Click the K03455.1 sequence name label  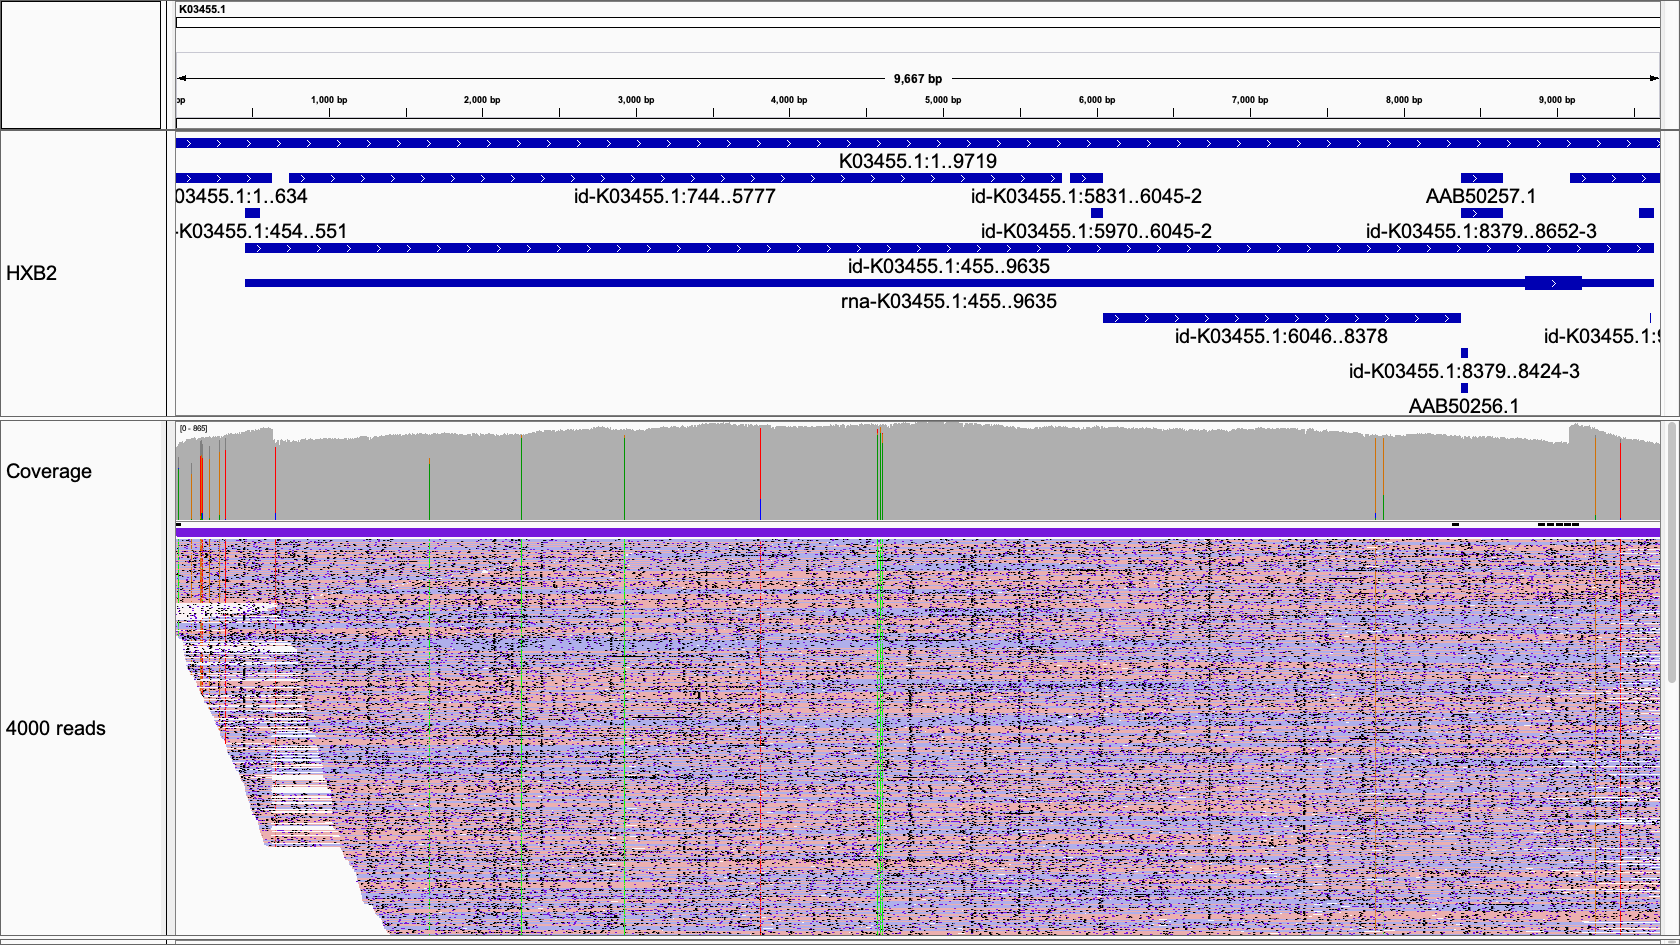(x=202, y=9)
